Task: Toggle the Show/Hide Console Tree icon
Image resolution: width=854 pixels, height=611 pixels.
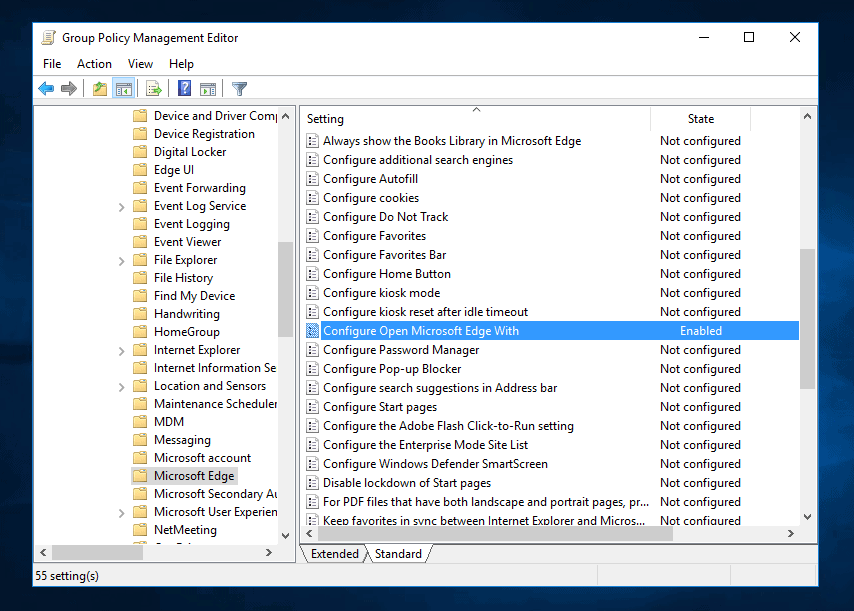Action: 124,88
